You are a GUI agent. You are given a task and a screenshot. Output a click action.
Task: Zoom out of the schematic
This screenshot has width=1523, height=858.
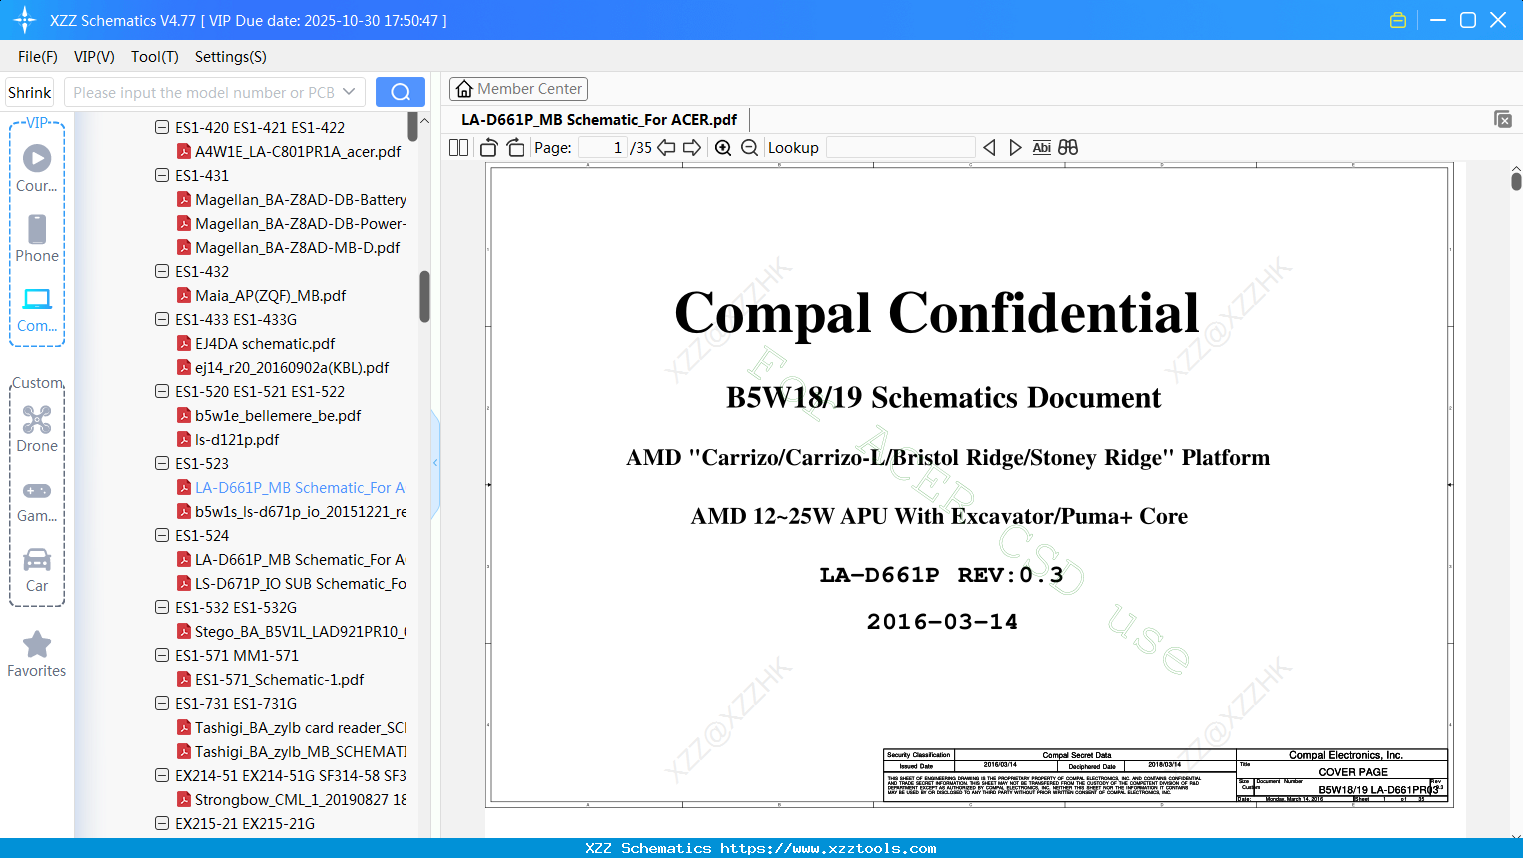coord(749,148)
